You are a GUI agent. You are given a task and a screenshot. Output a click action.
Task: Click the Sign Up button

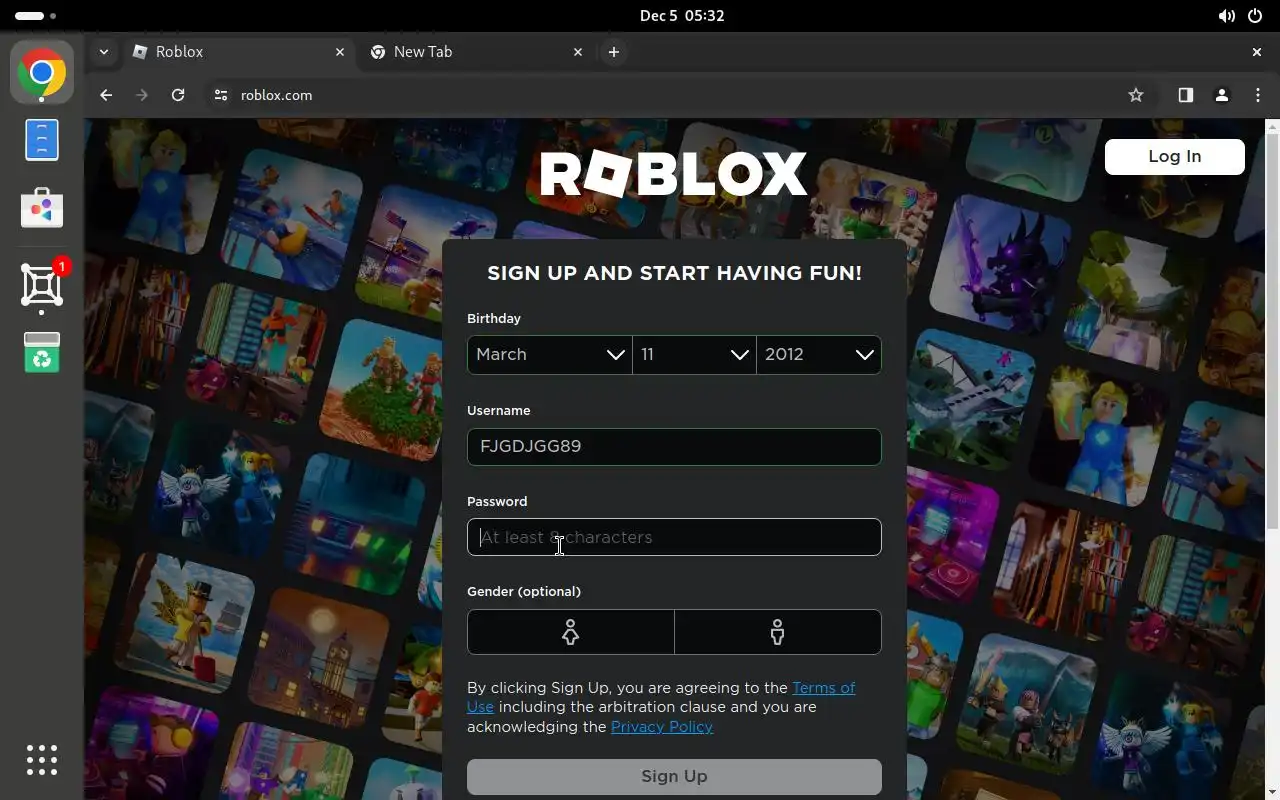(674, 777)
